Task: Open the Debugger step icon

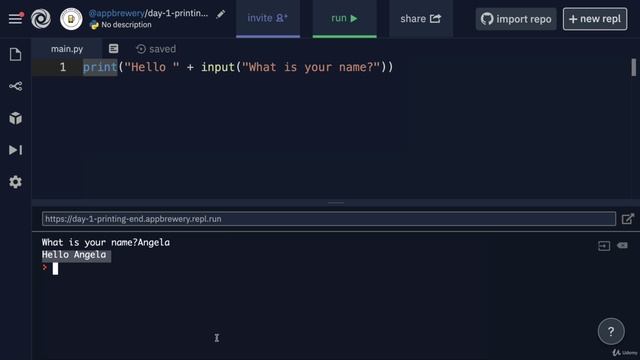Action: pyautogui.click(x=16, y=150)
